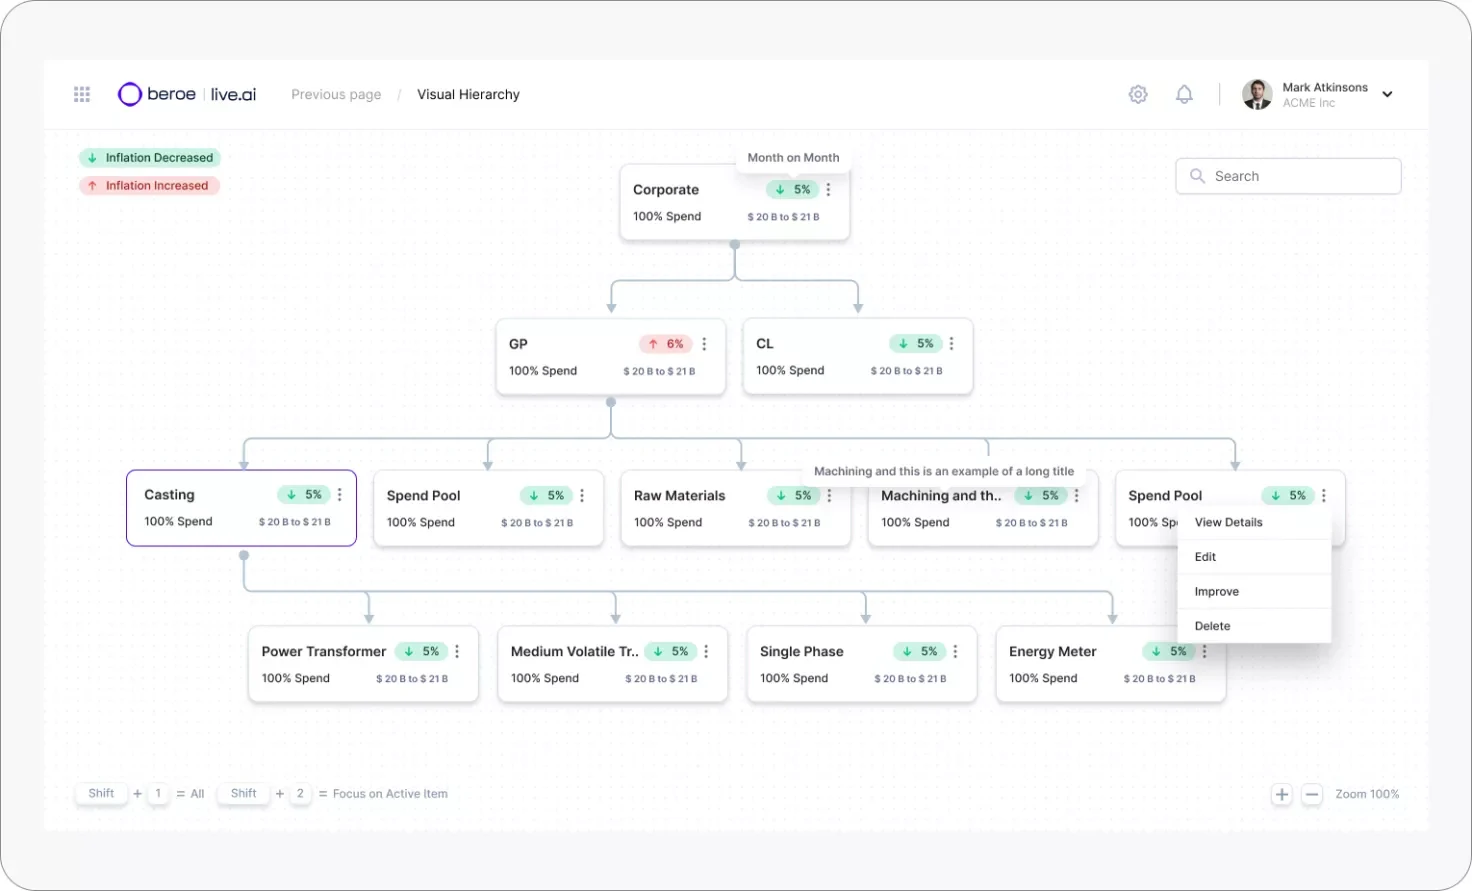Collapse children under the GP node connector

pyautogui.click(x=611, y=402)
